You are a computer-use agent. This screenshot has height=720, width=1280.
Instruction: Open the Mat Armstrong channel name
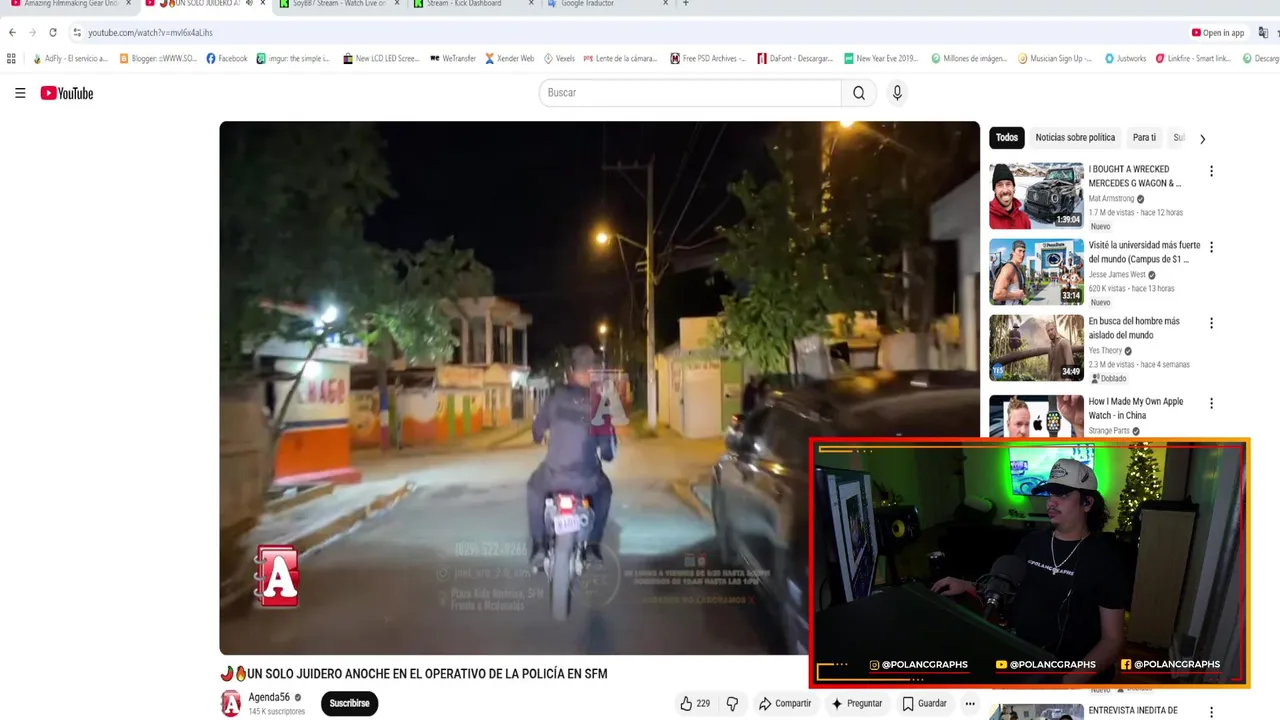[1112, 199]
